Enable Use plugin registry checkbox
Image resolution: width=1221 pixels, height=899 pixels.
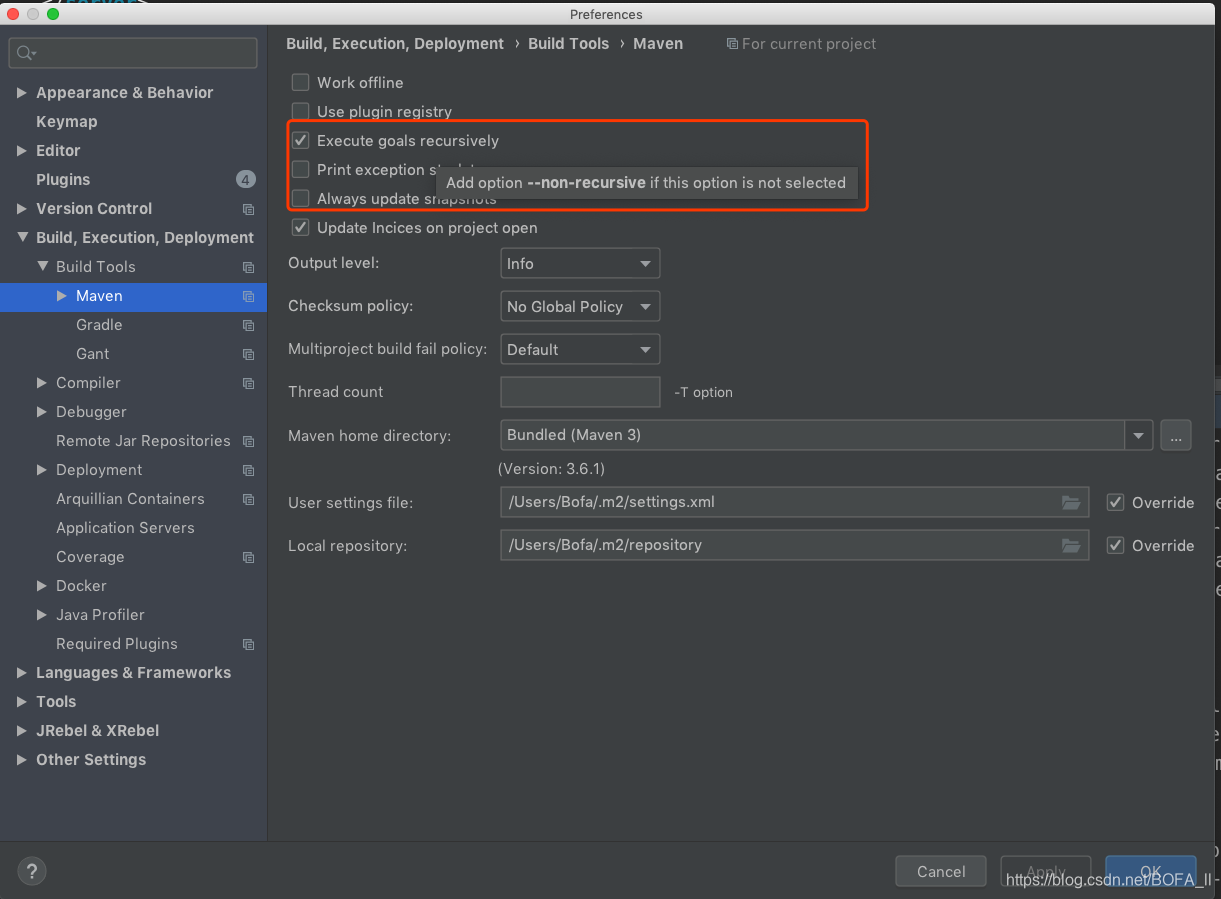coord(300,111)
